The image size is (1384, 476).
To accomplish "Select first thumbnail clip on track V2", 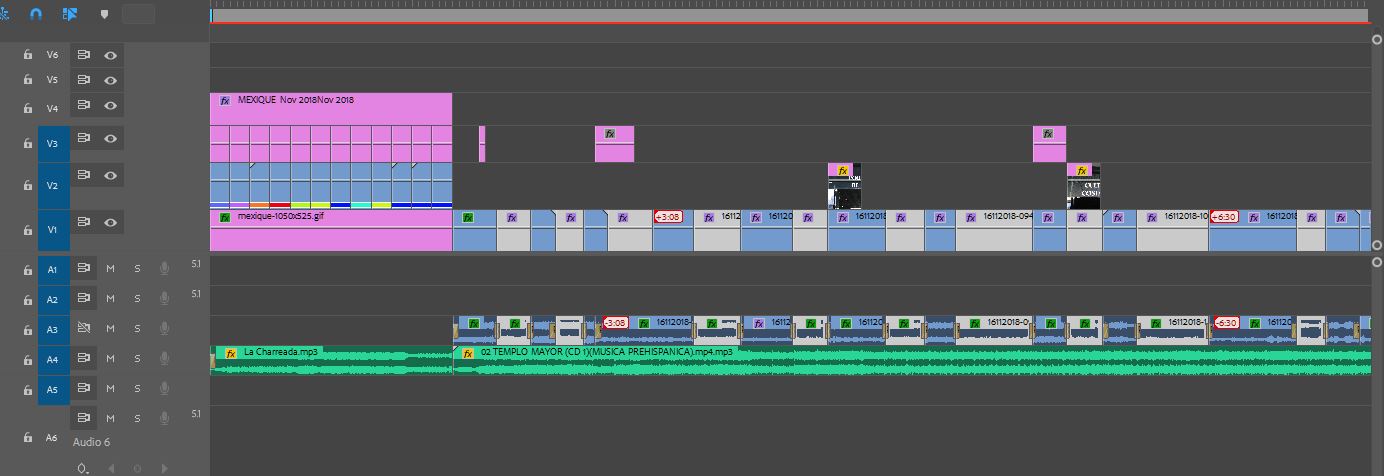I will [844, 186].
